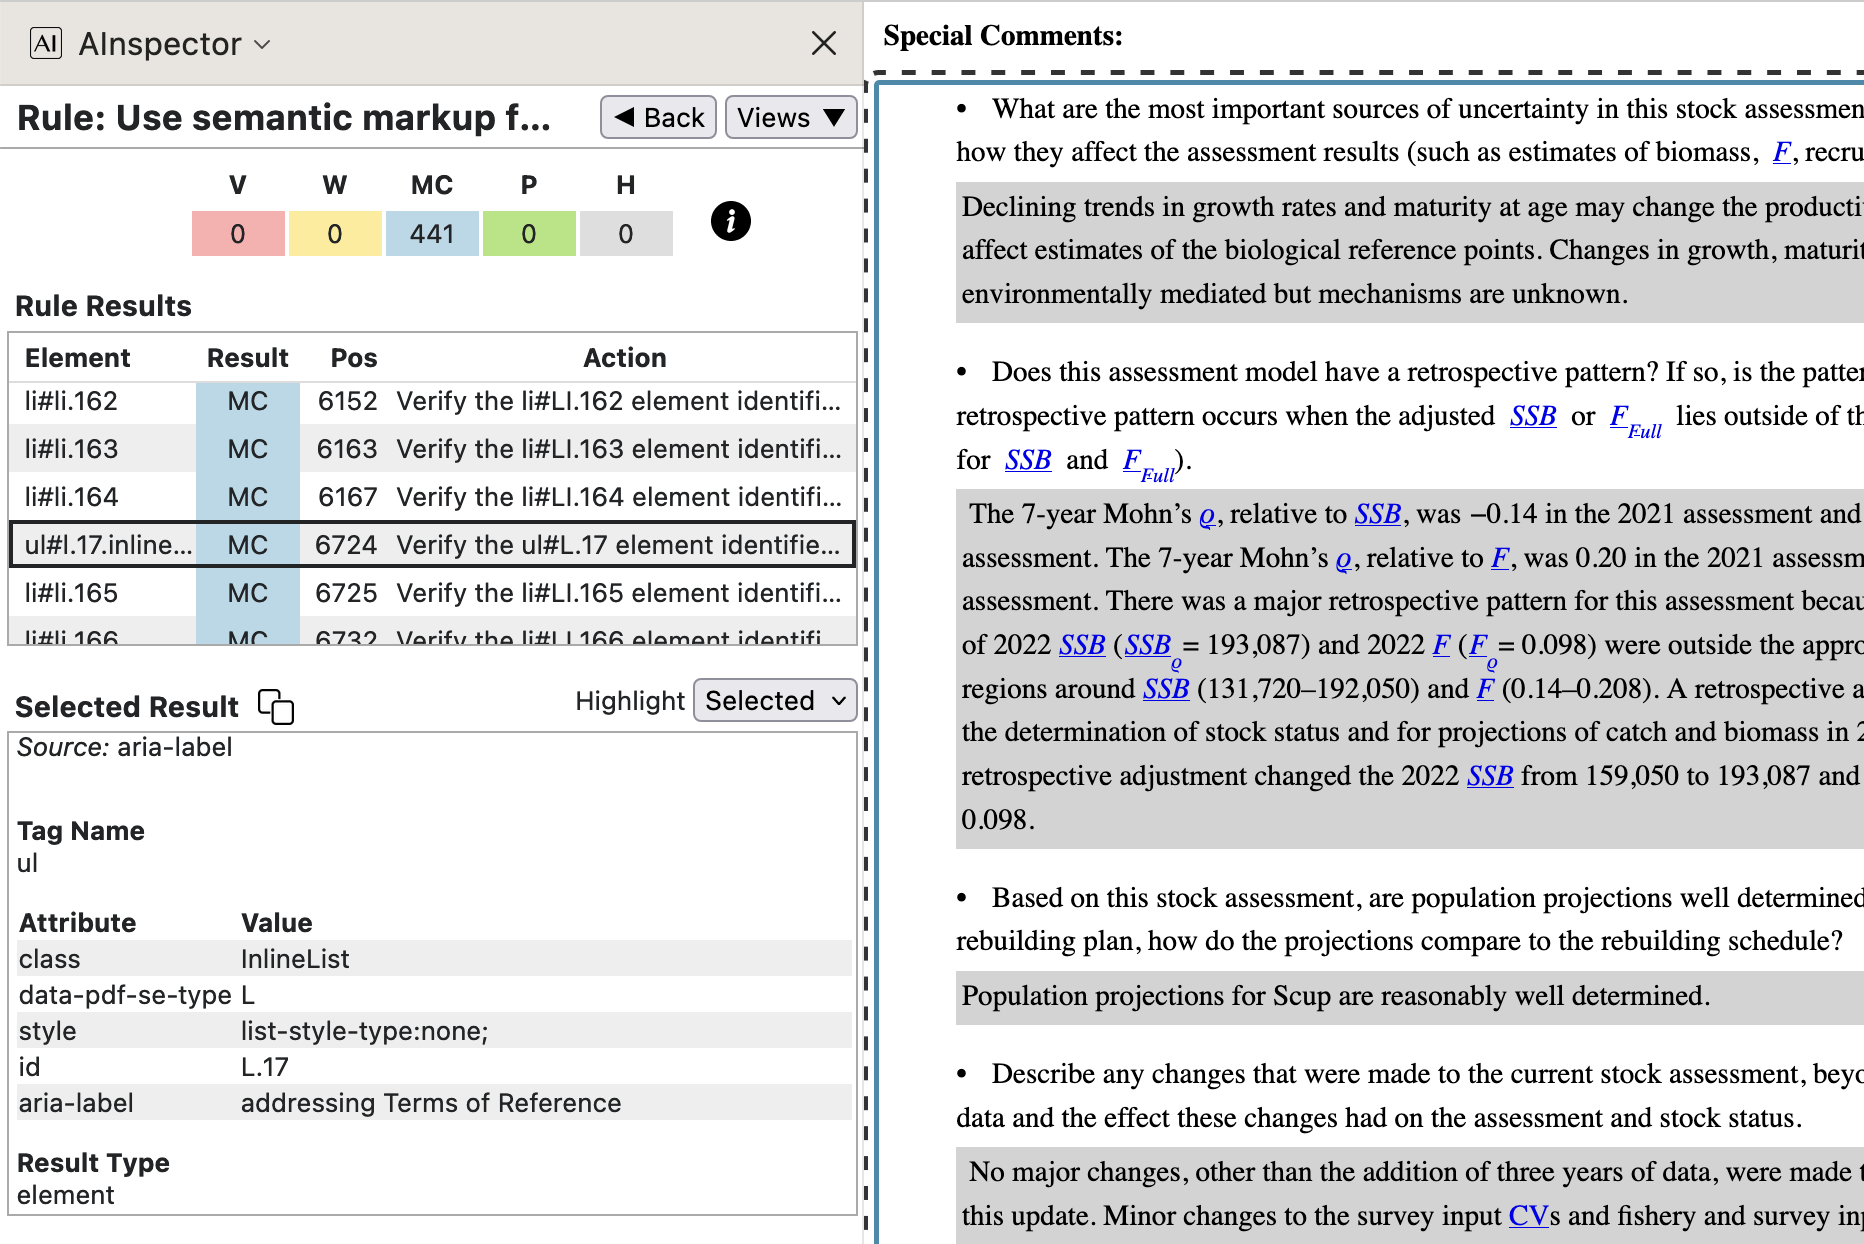The height and width of the screenshot is (1244, 1864).
Task: Click the yellow Warnings count box
Action: click(x=335, y=234)
